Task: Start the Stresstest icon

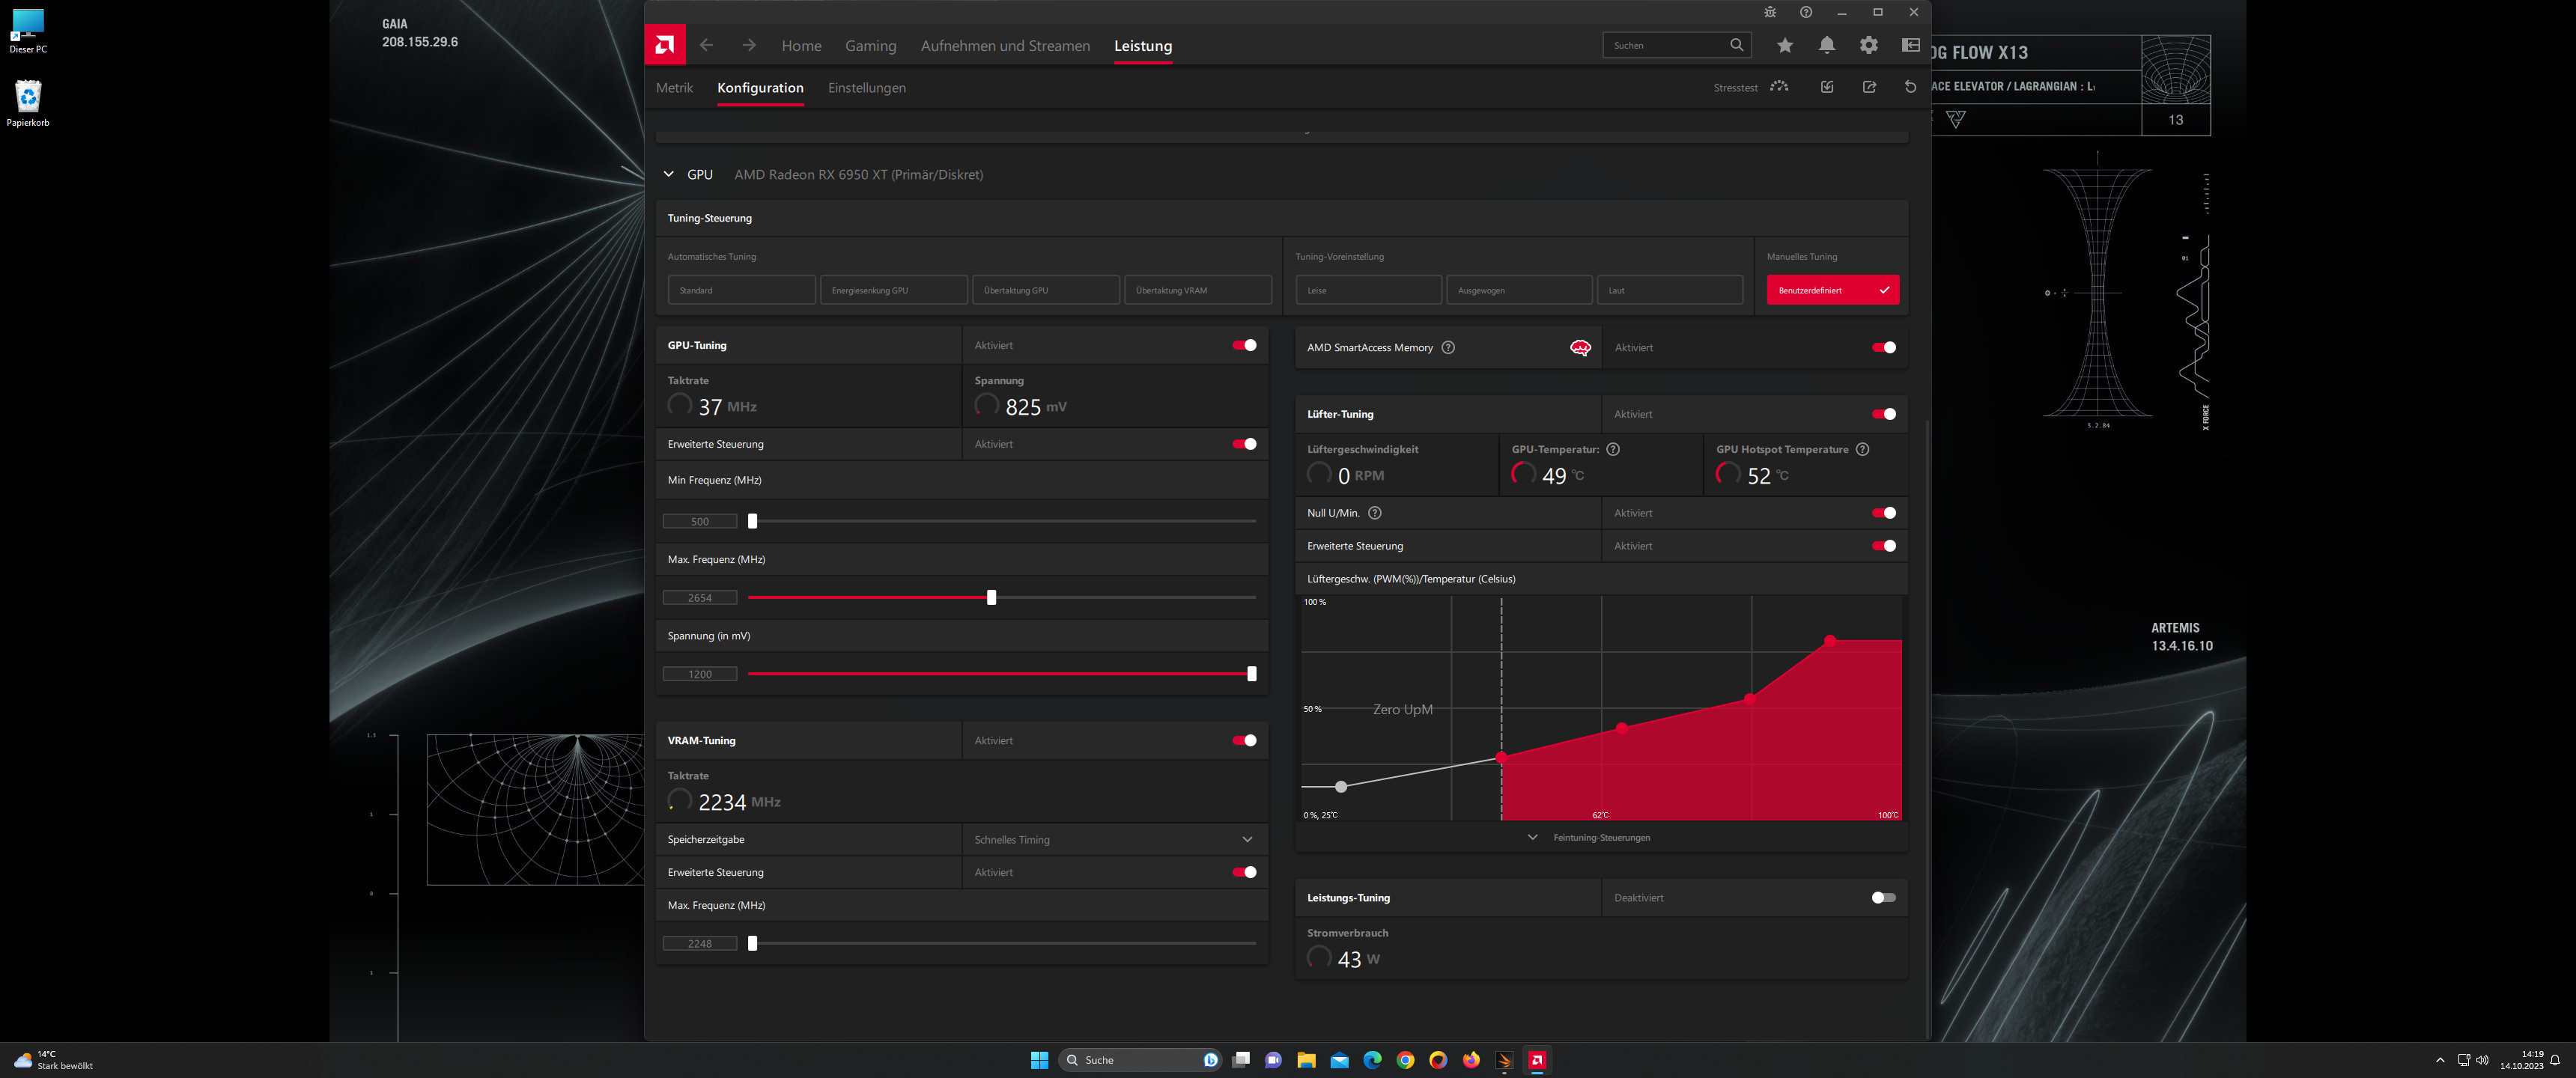Action: pyautogui.click(x=1779, y=87)
